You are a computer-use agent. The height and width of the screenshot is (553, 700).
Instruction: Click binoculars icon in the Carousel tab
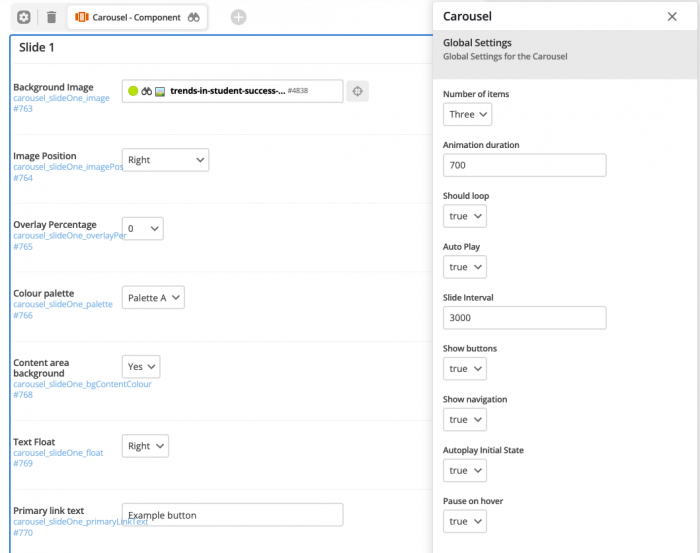[x=193, y=17]
